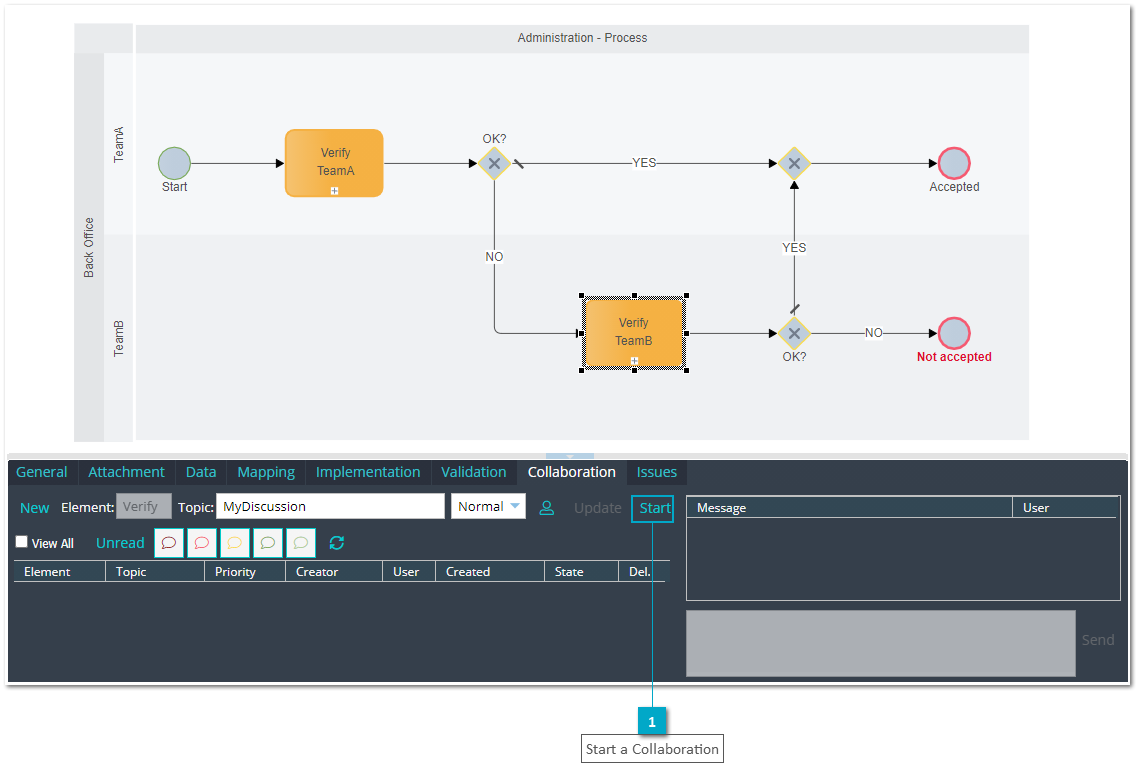Select the OK? gateway in TeamB lane

click(x=794, y=333)
